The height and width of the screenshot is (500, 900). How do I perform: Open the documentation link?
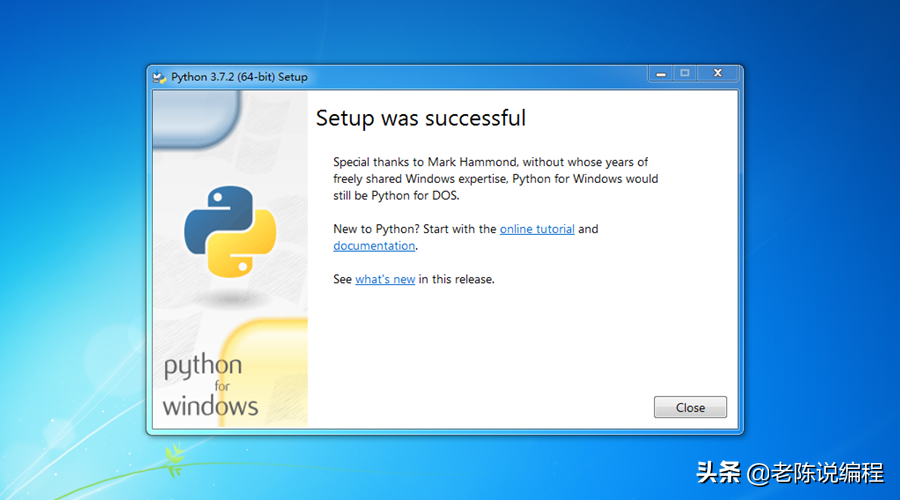point(374,246)
